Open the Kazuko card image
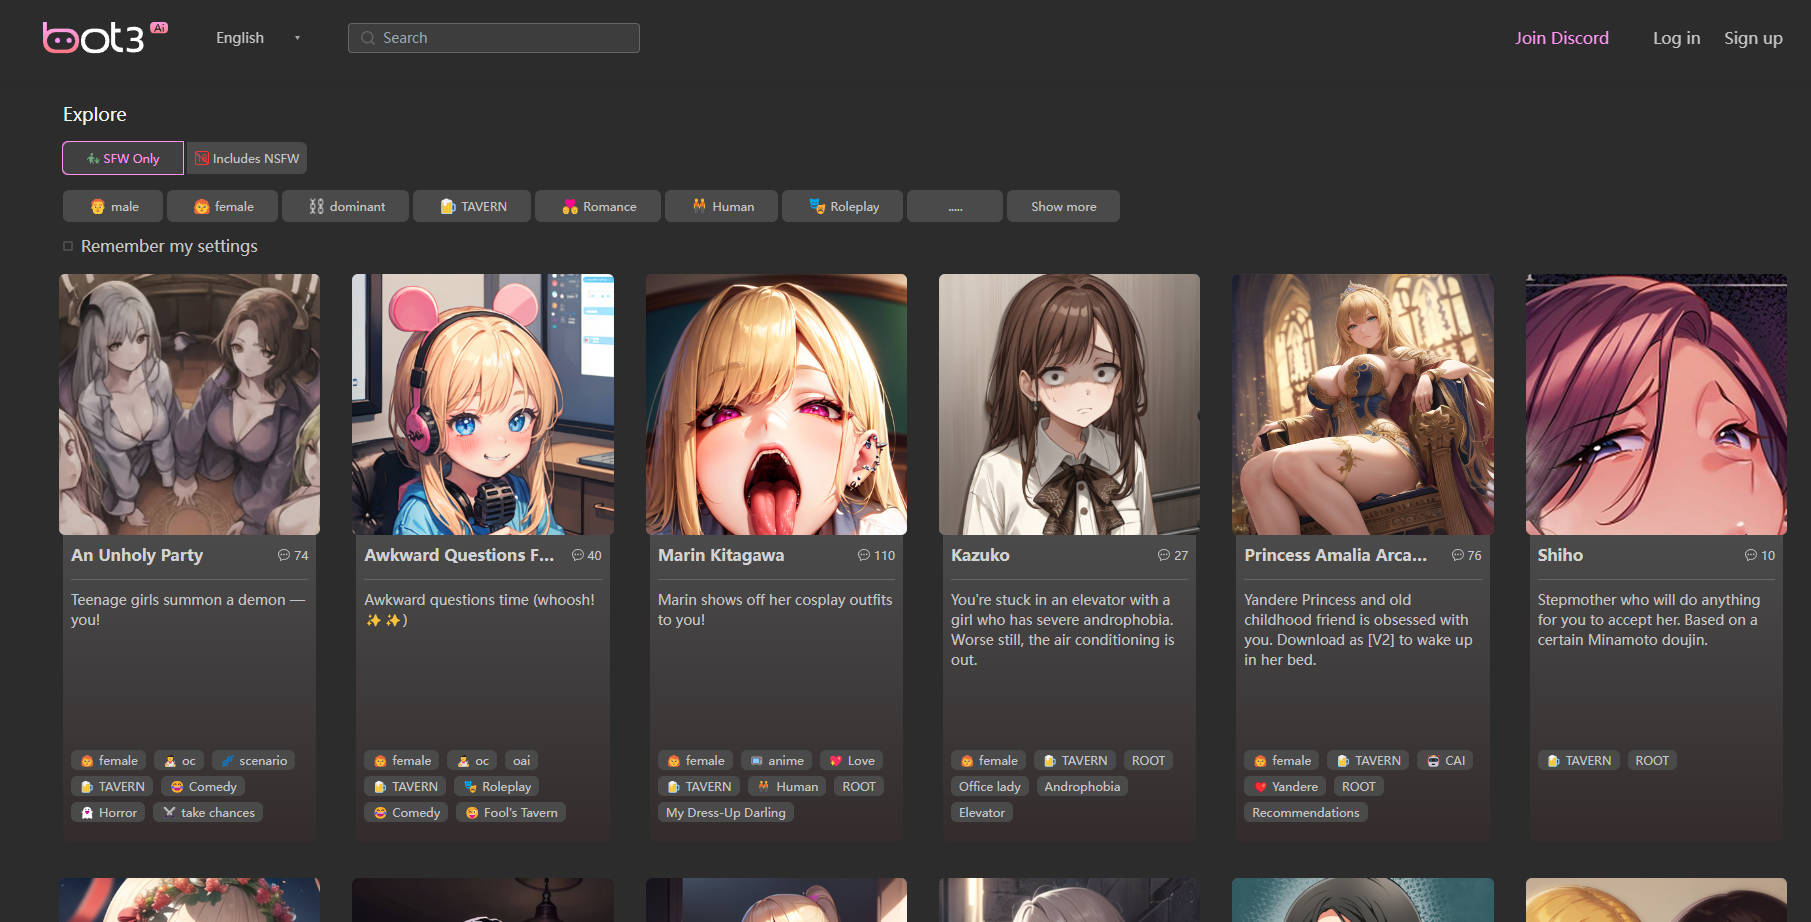This screenshot has height=922, width=1811. point(1069,404)
